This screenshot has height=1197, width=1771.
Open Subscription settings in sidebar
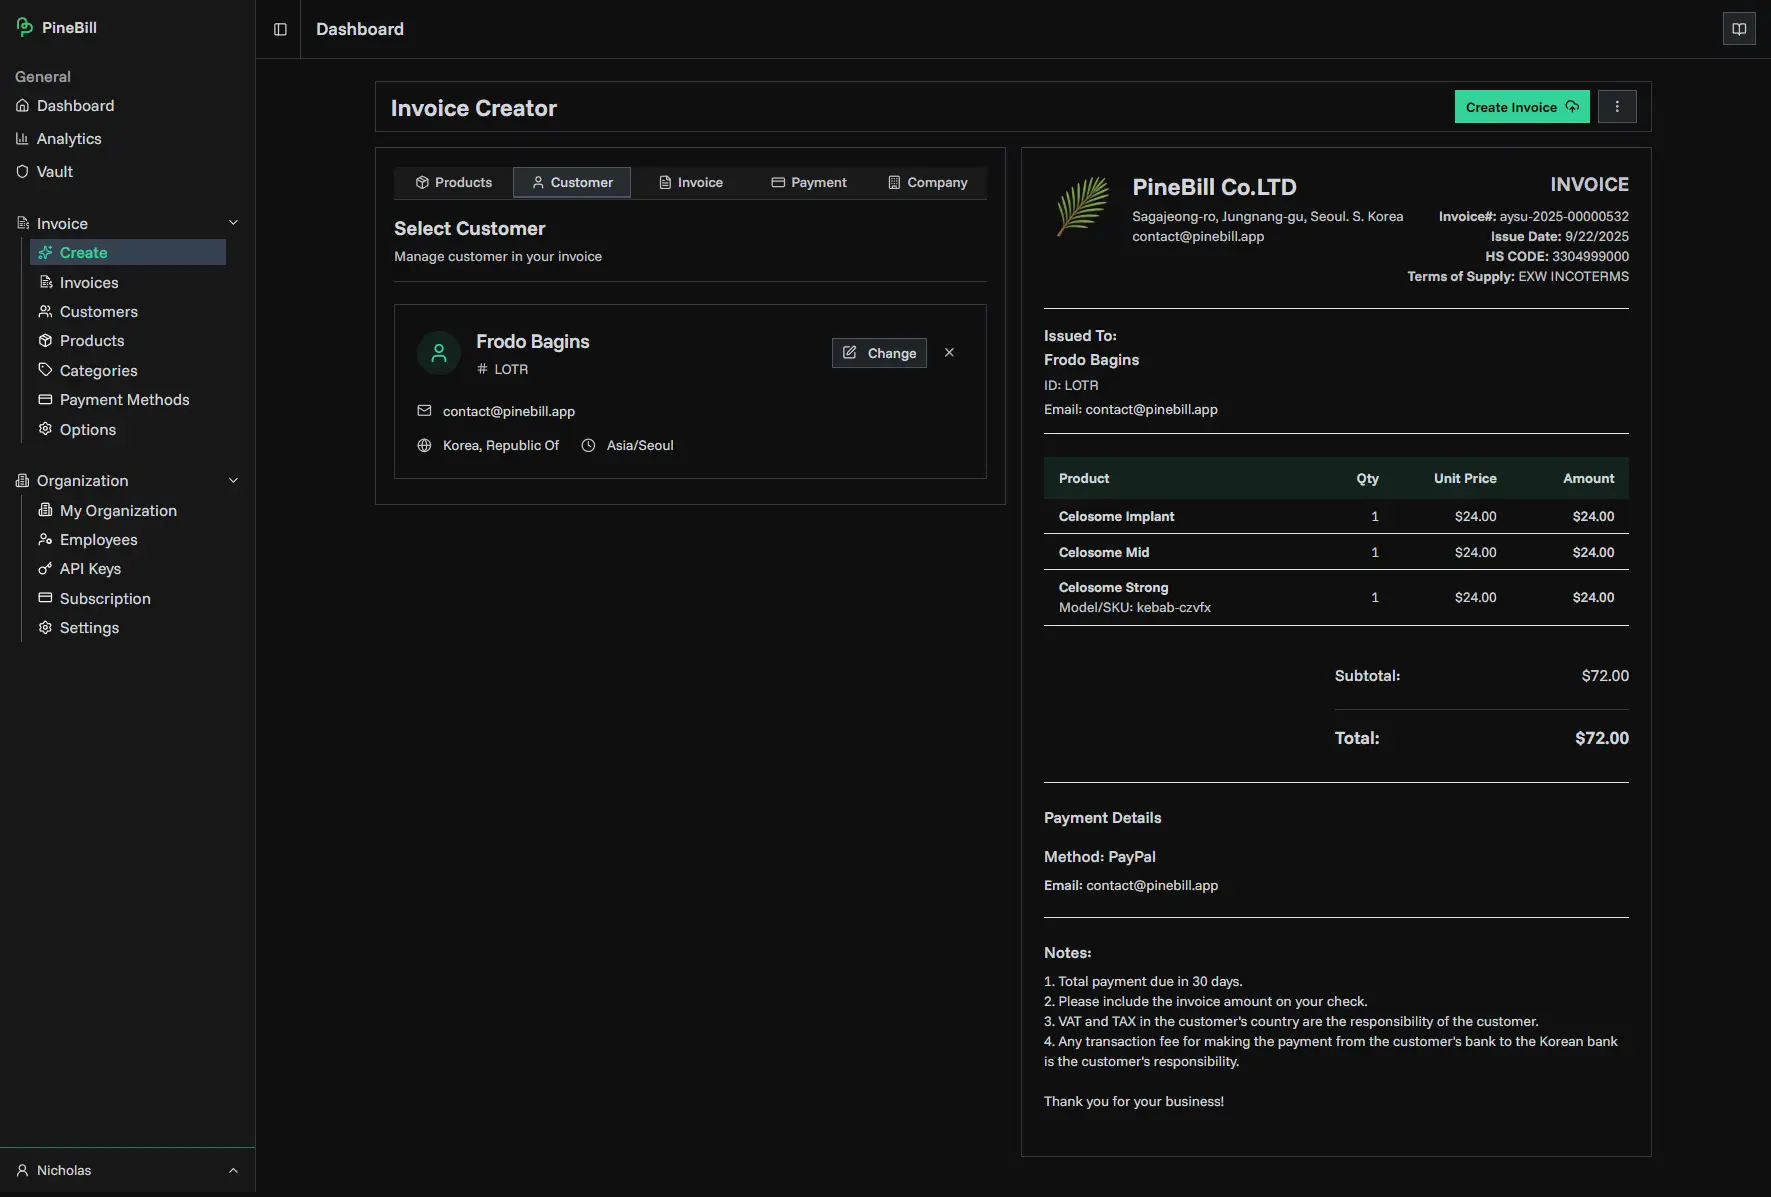point(105,599)
